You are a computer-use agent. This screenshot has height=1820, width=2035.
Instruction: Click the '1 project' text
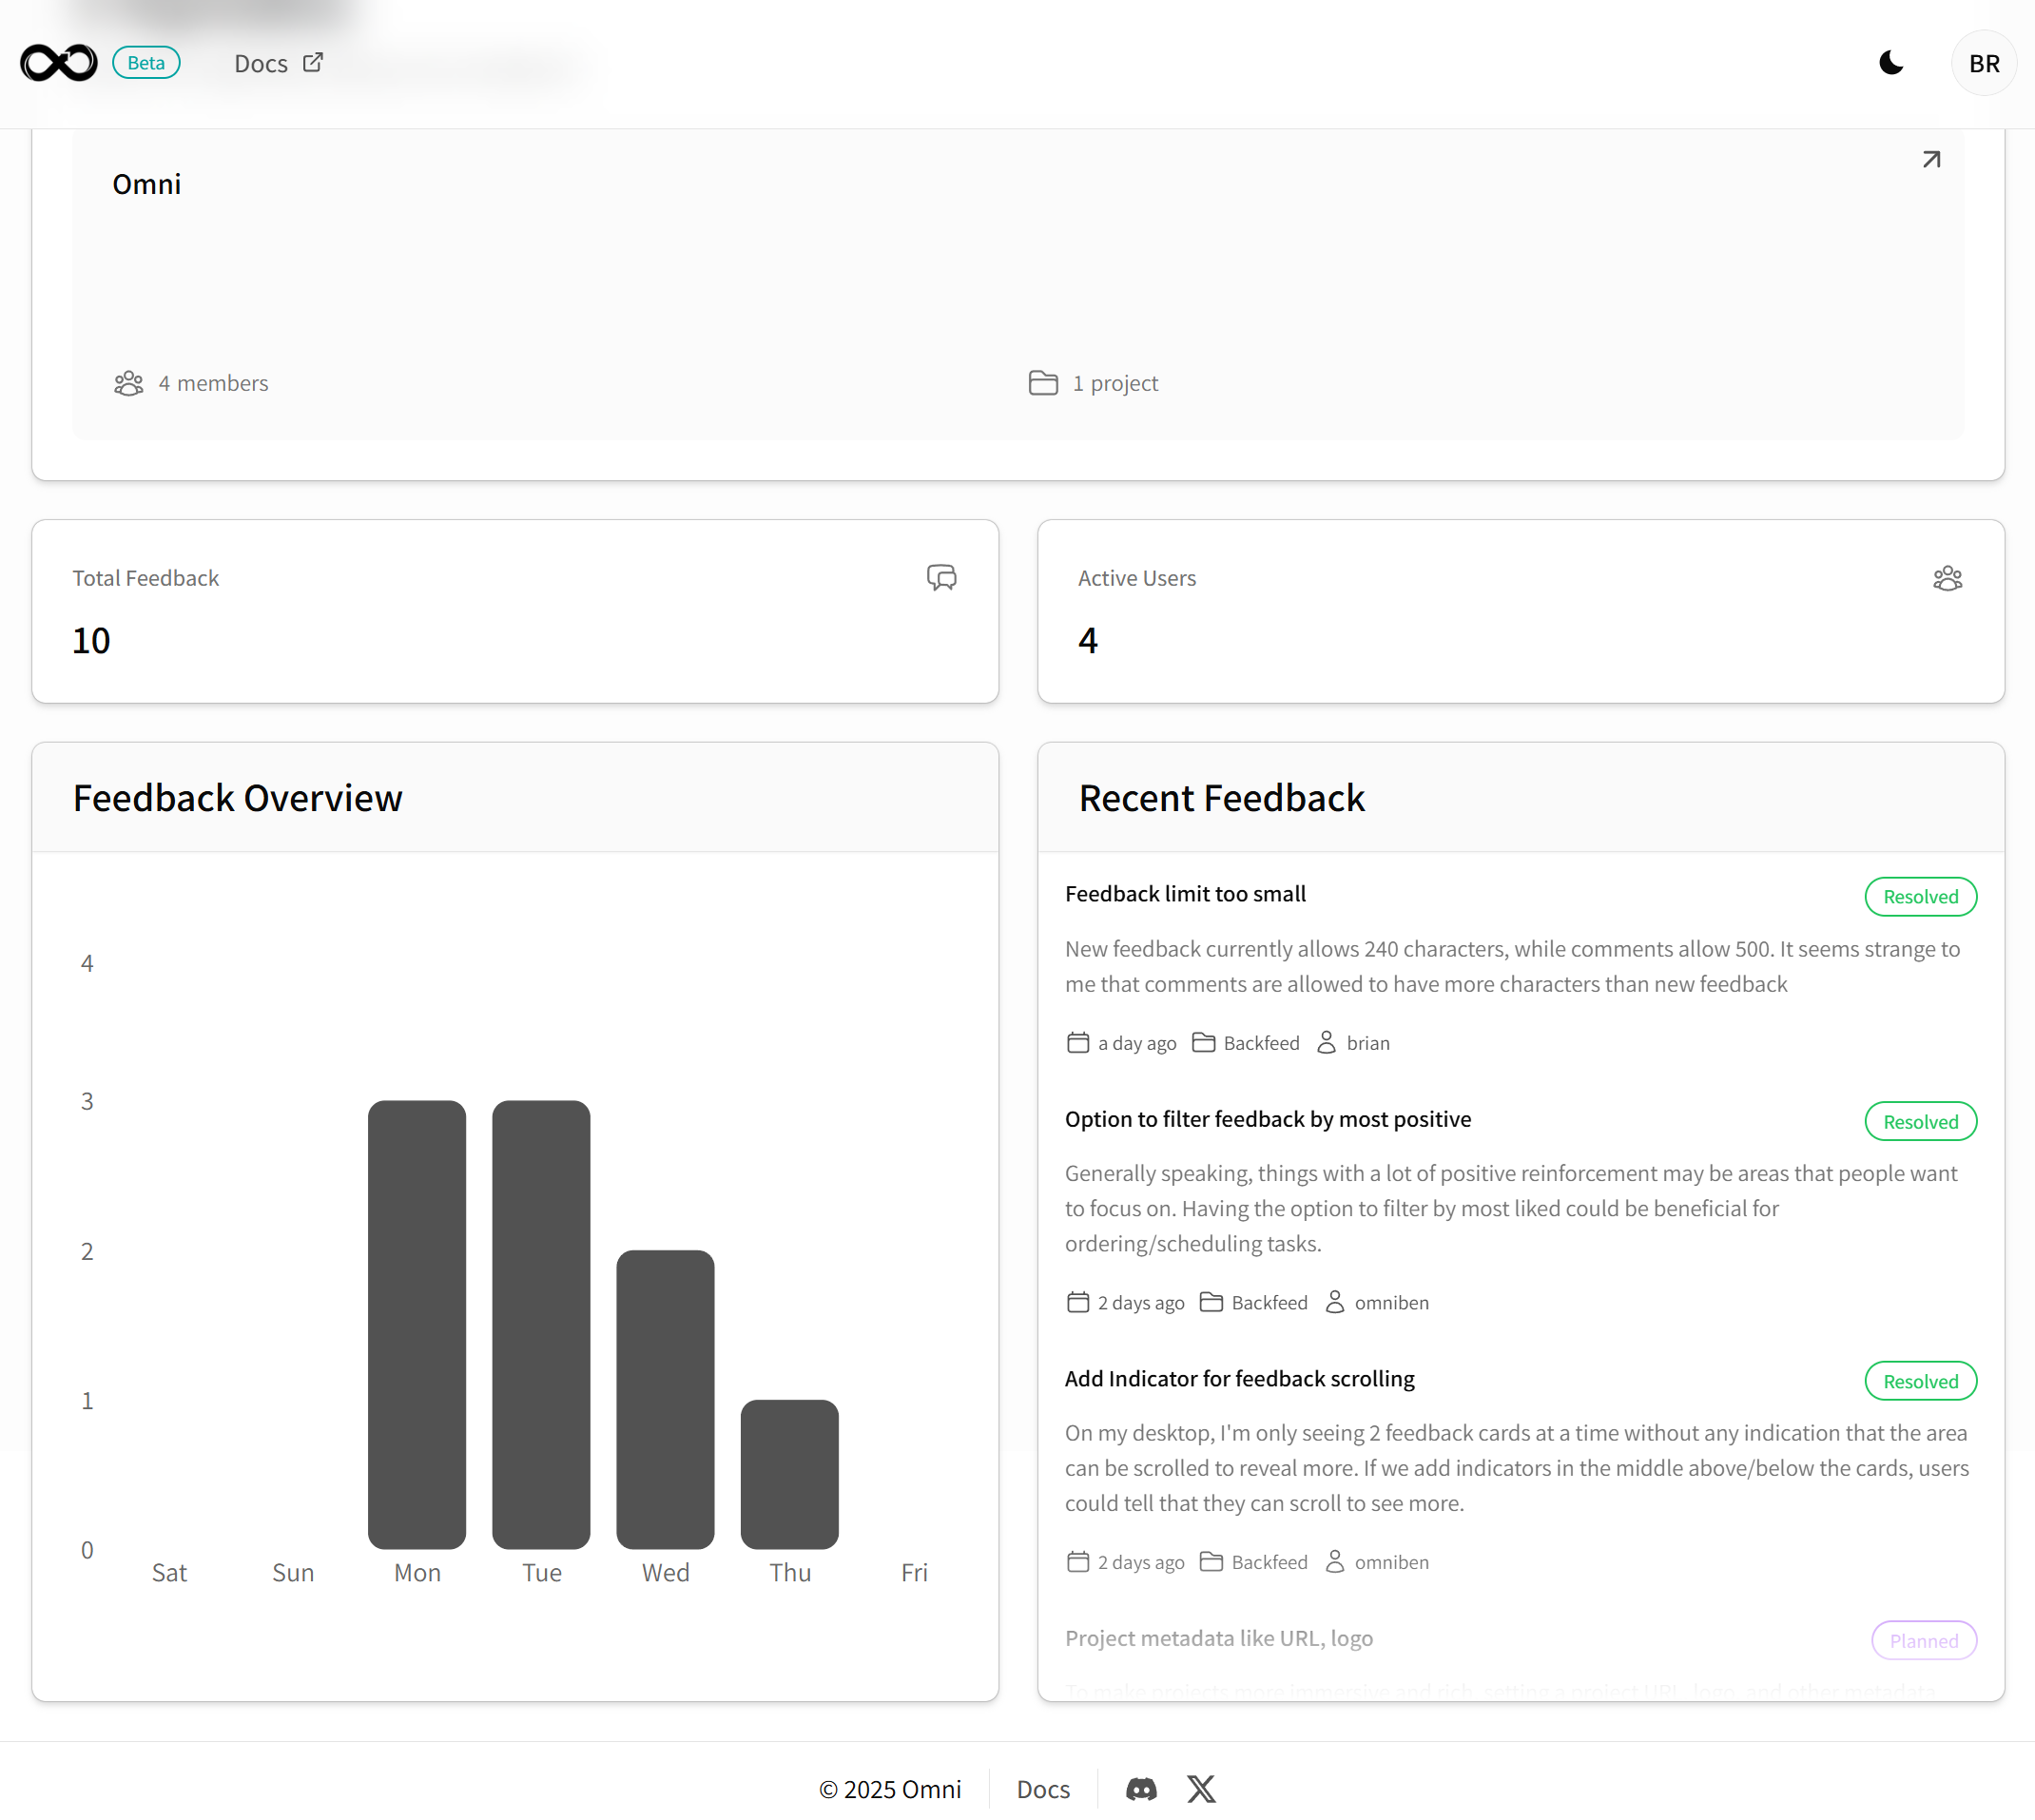click(1115, 384)
